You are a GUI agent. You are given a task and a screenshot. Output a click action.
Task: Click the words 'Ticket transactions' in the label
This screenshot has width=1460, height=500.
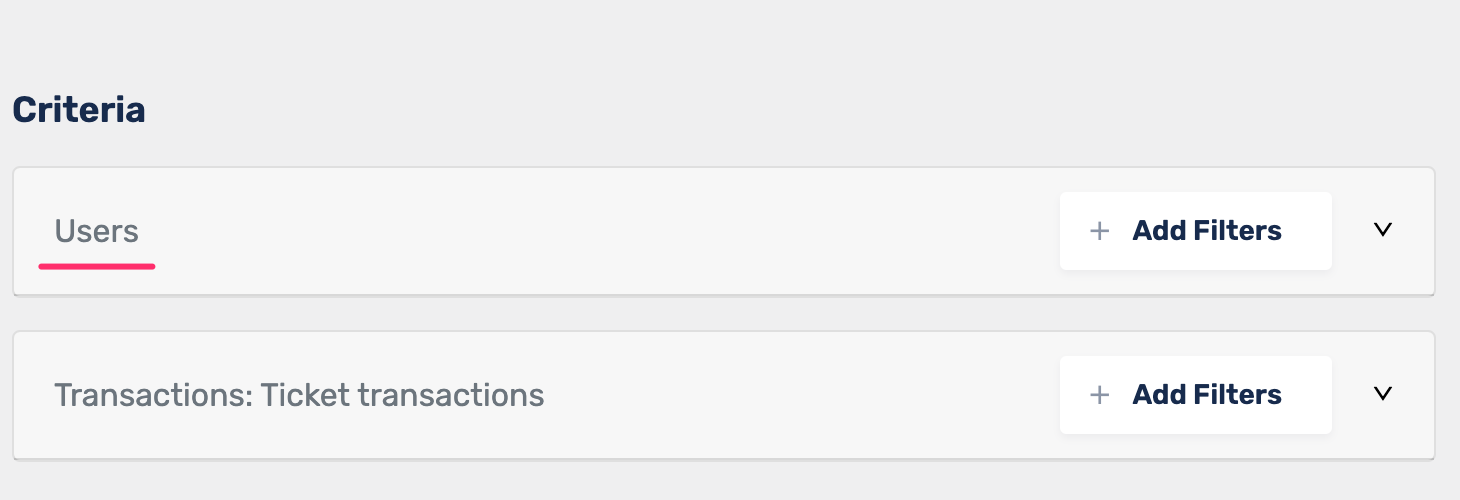[403, 395]
